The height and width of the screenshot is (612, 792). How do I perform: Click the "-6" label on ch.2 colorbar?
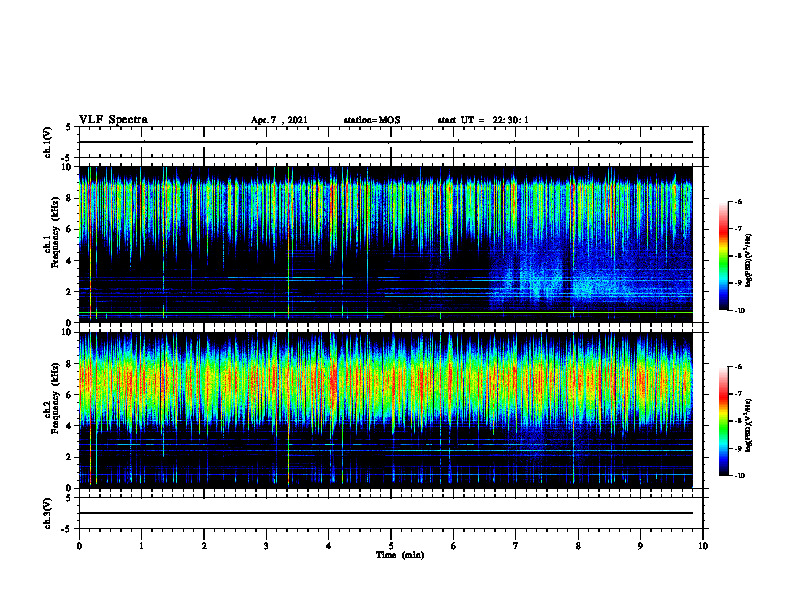tap(738, 367)
